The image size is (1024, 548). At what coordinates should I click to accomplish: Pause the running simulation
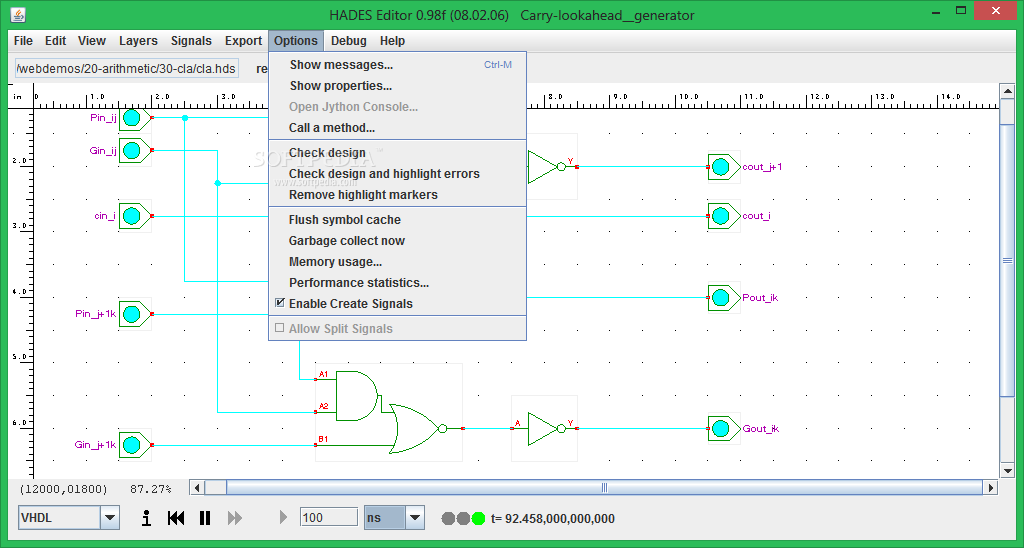[205, 518]
